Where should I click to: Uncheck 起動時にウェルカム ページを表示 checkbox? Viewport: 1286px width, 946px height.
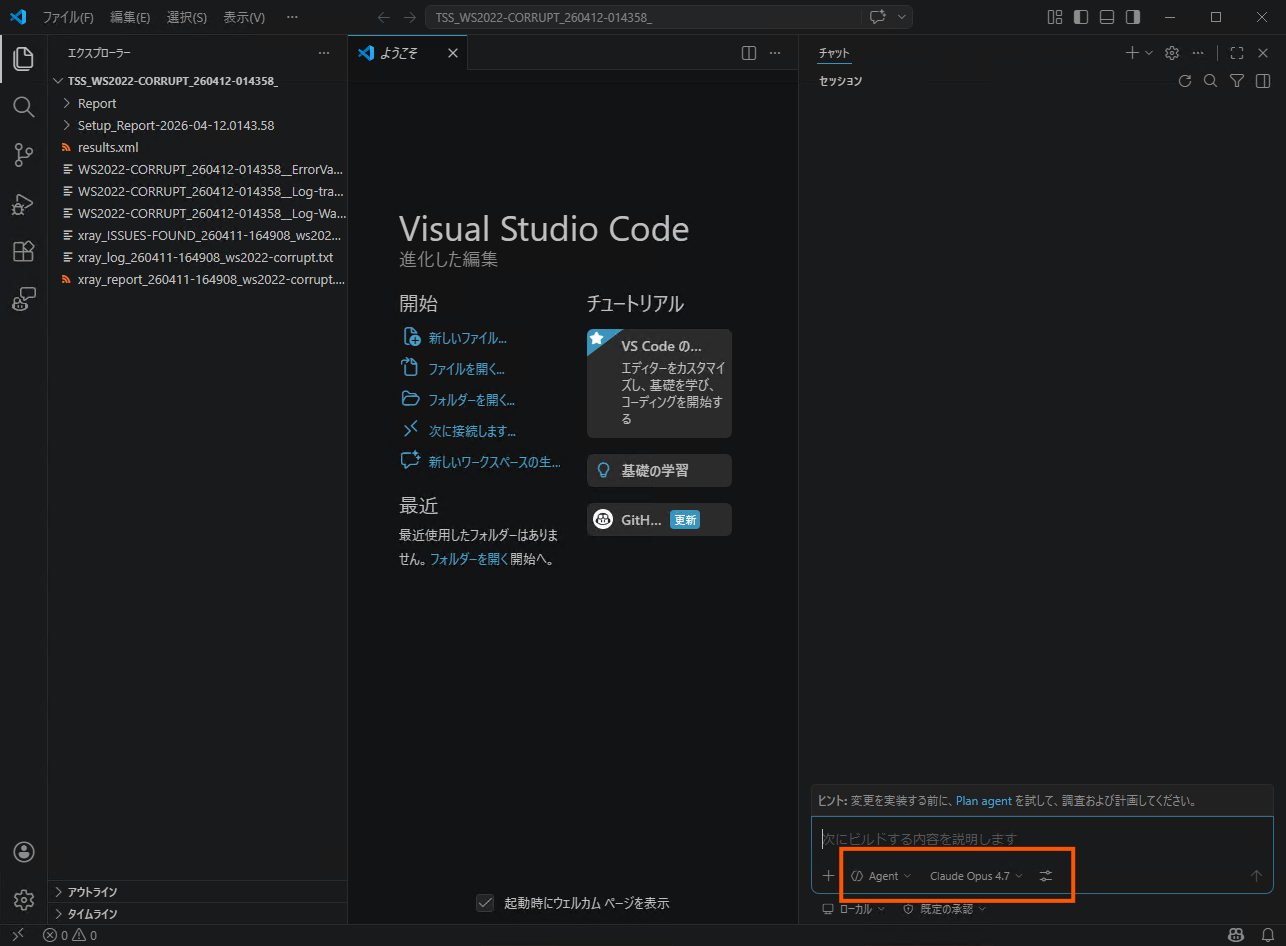tap(485, 903)
